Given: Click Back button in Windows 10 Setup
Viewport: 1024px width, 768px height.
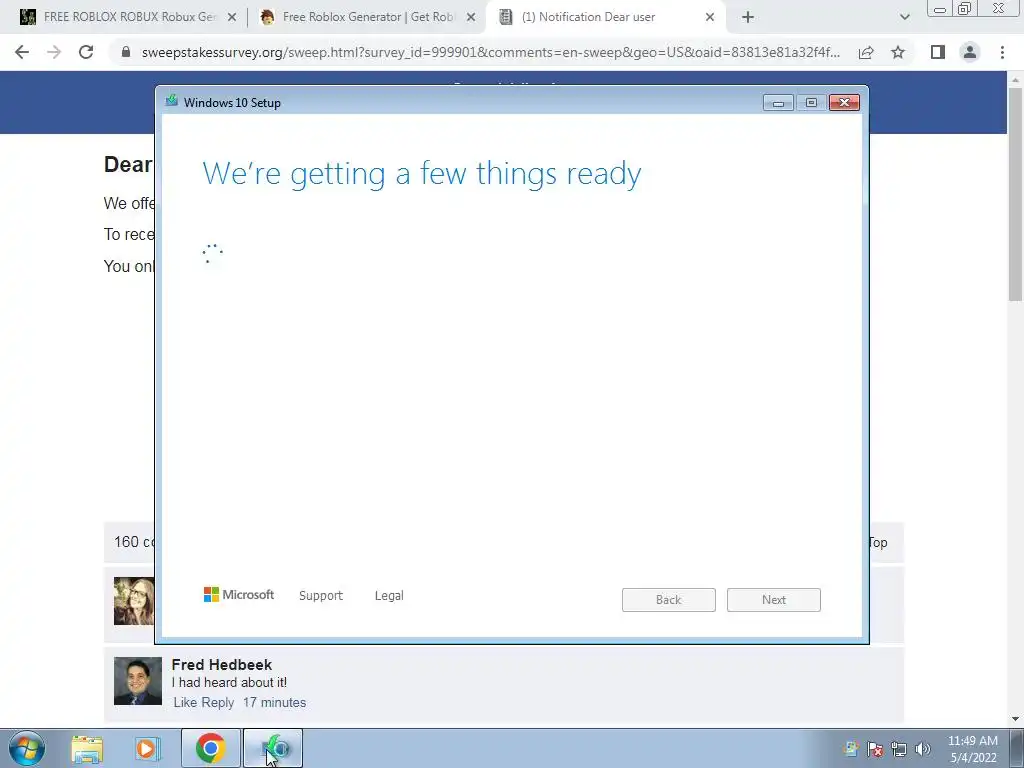Looking at the screenshot, I should pyautogui.click(x=669, y=600).
